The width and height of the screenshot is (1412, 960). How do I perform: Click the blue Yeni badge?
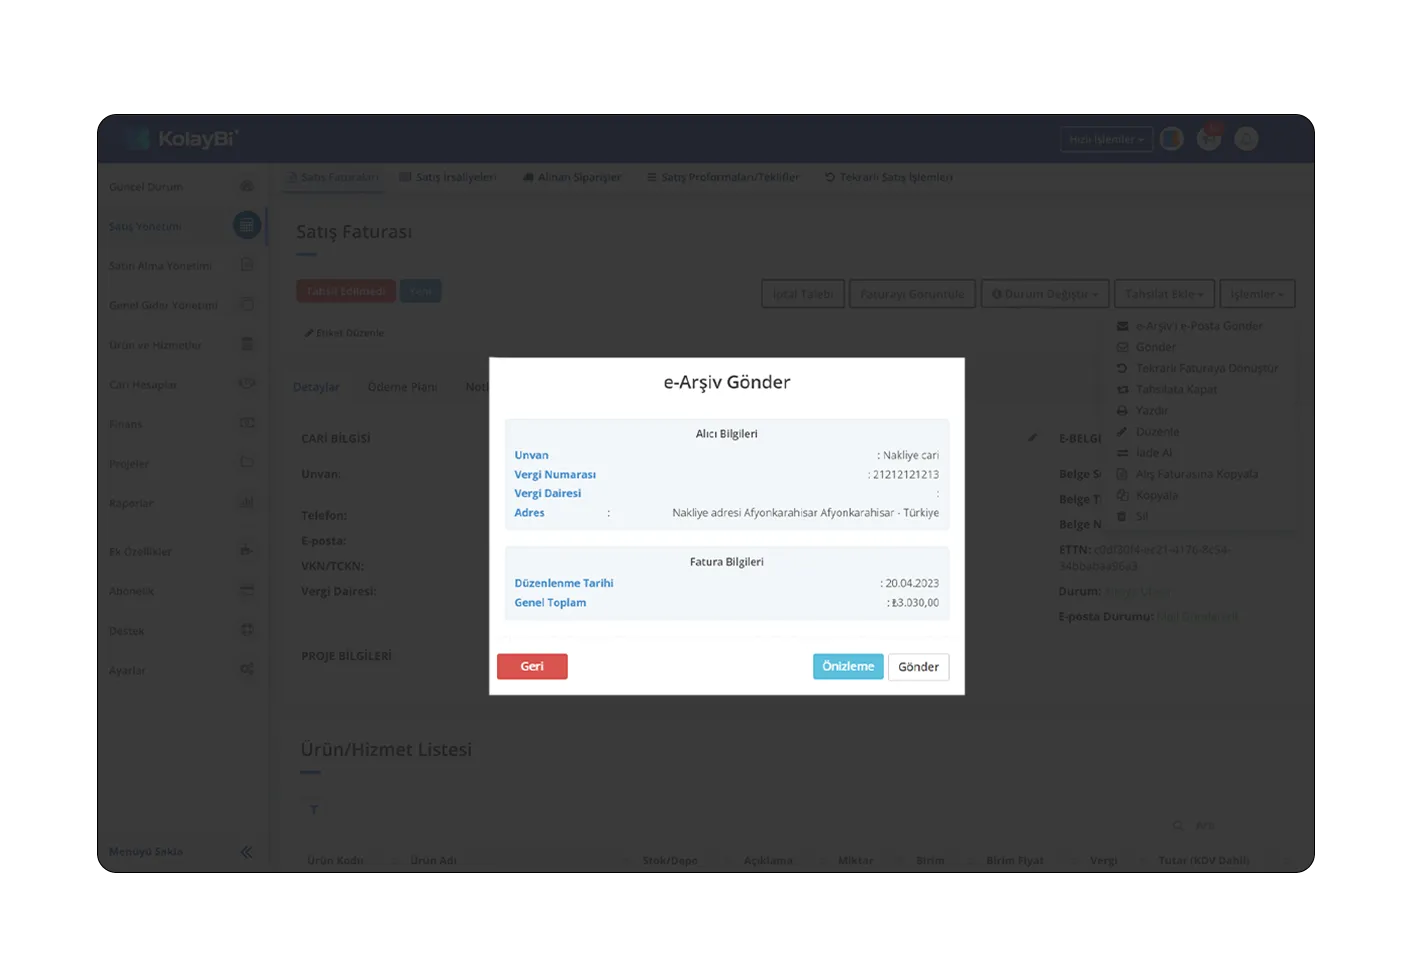click(x=421, y=291)
